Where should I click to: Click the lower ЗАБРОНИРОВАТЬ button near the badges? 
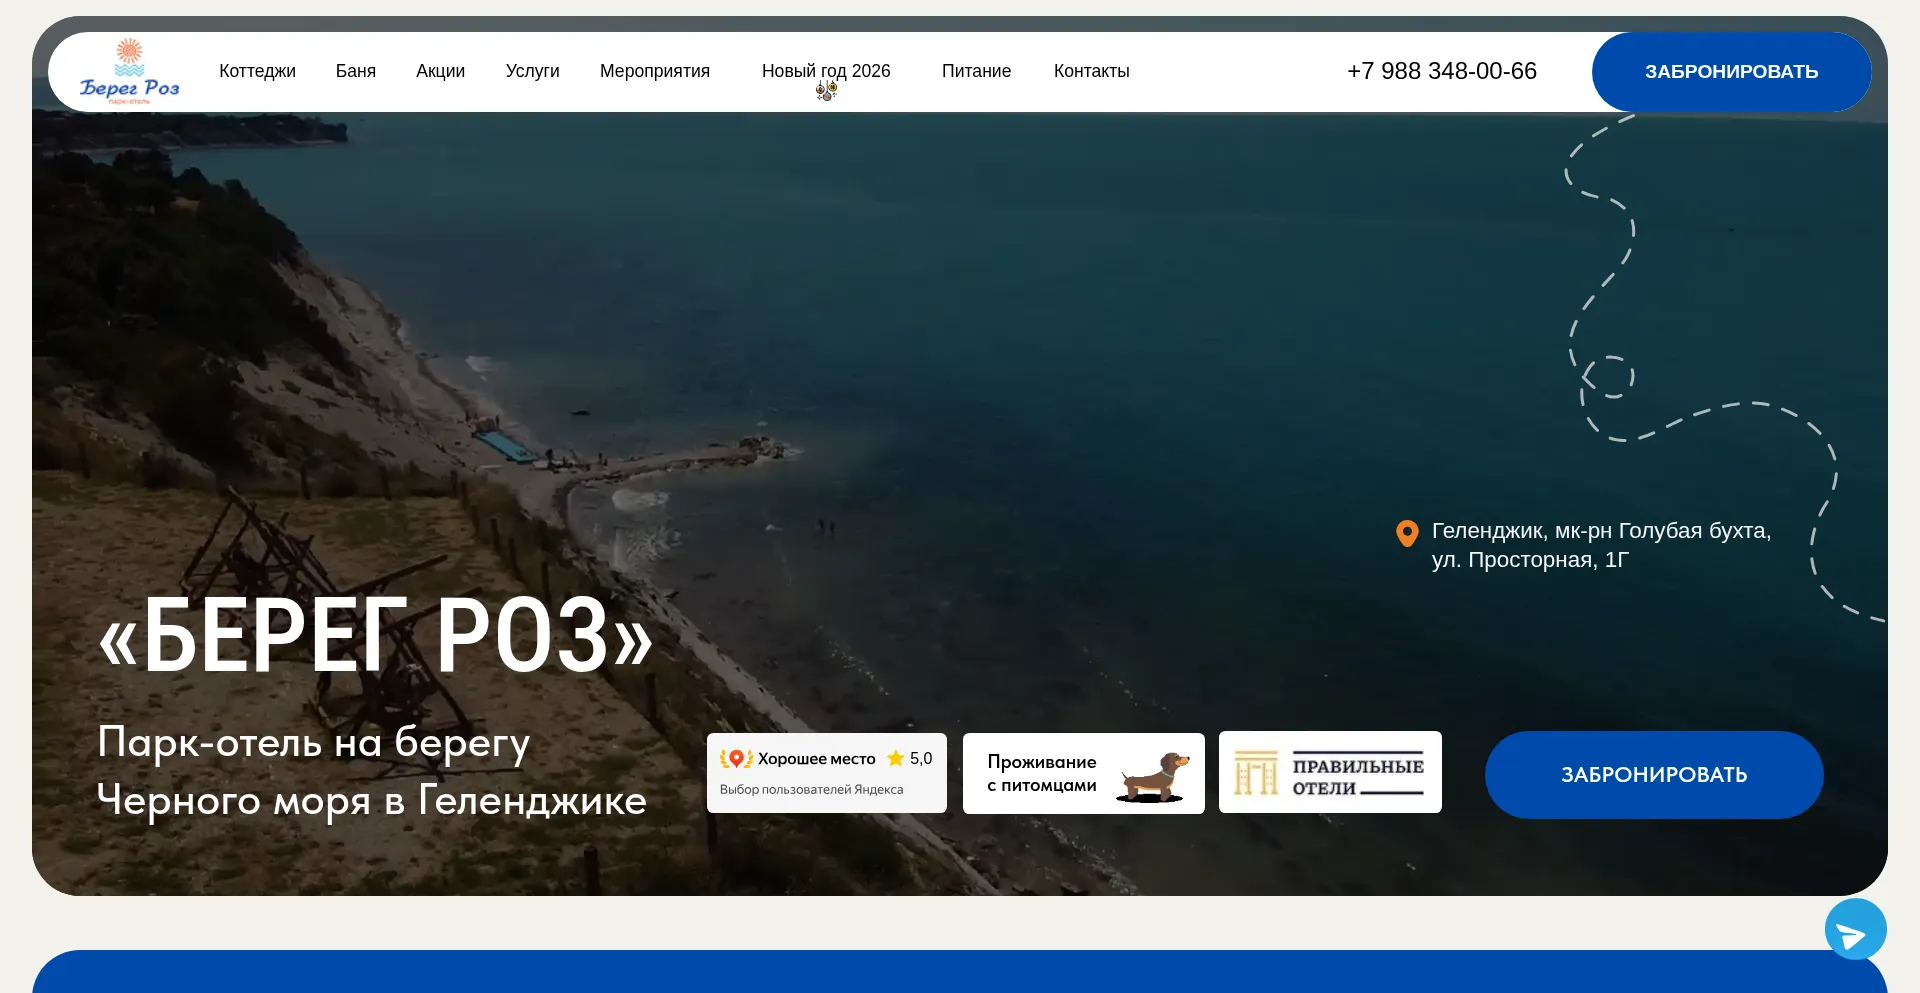point(1654,774)
